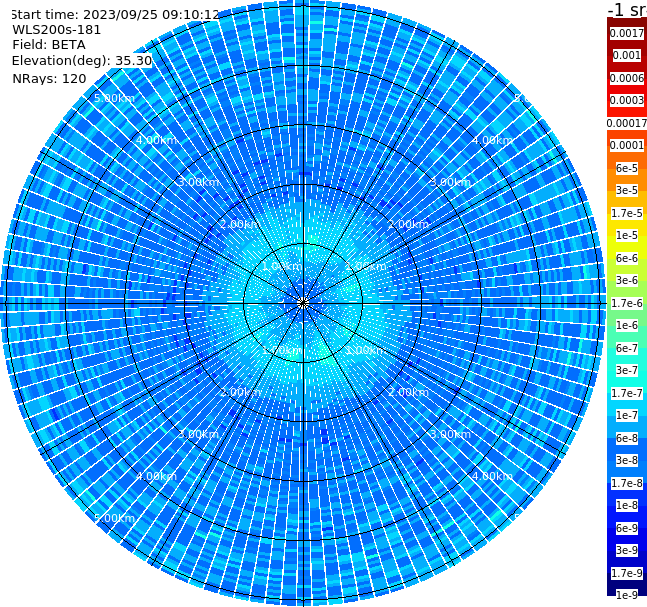Pick the 1e-8 colorbar label

[x=627, y=505]
